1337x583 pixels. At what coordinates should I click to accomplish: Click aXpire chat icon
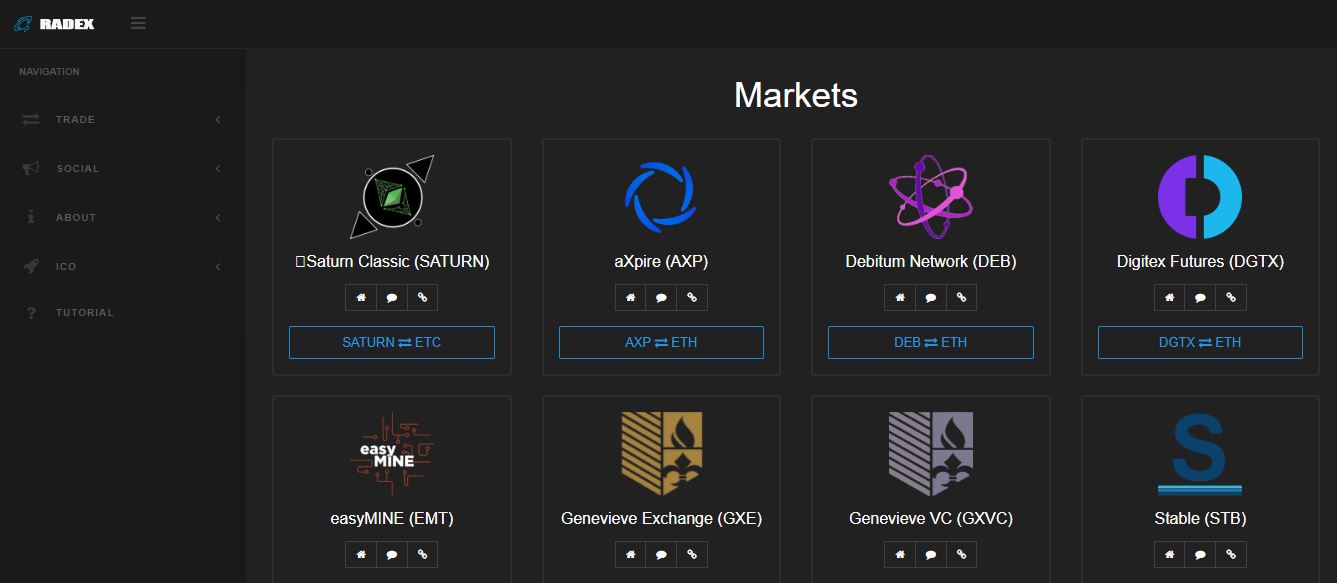click(661, 297)
